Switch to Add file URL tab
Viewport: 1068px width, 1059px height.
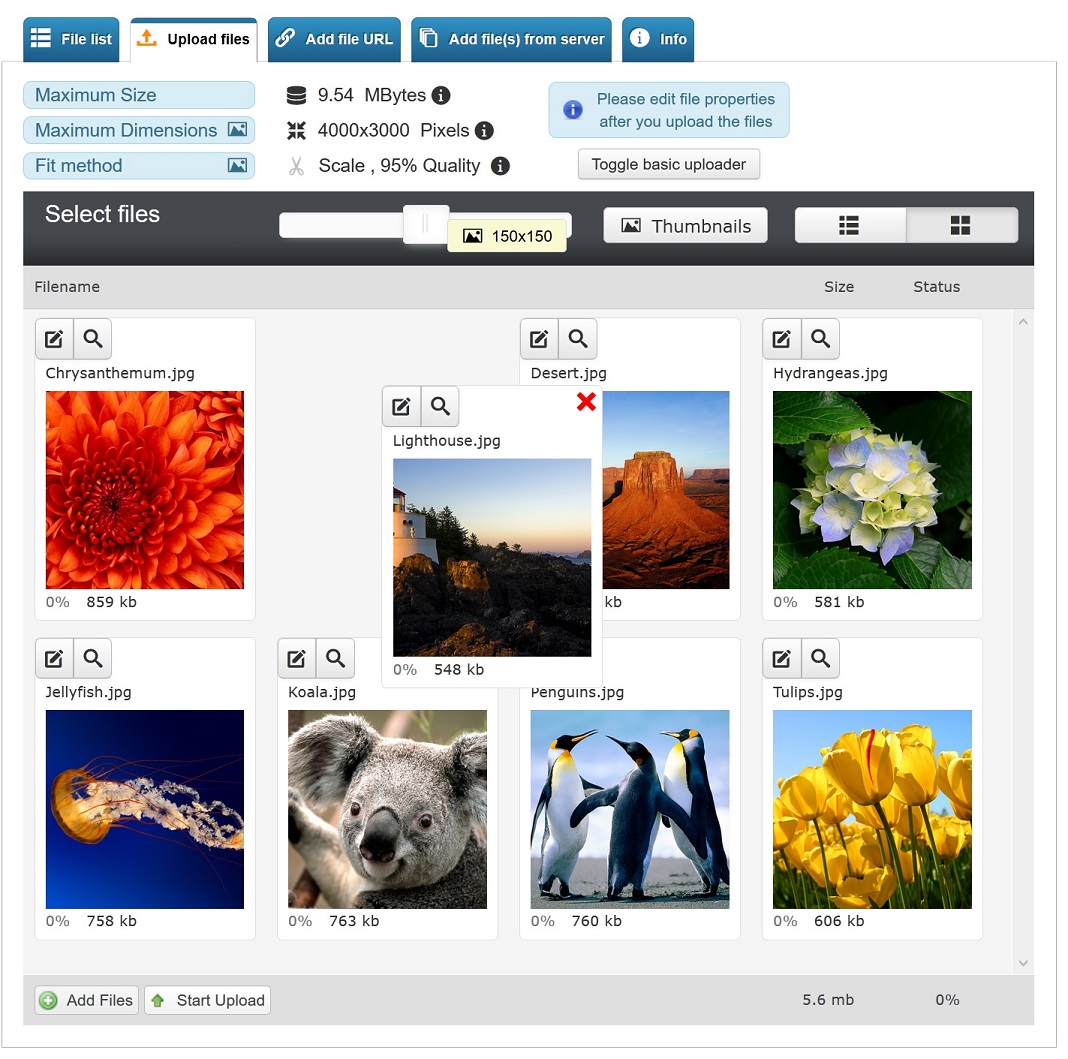(x=335, y=40)
